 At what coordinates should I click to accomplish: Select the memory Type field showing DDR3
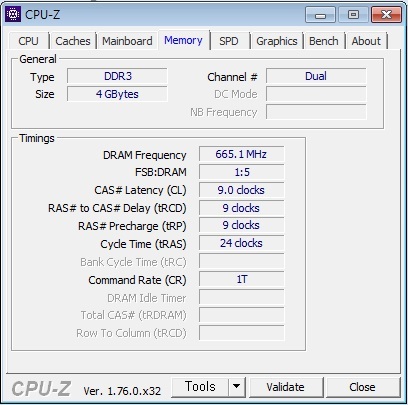click(x=117, y=76)
